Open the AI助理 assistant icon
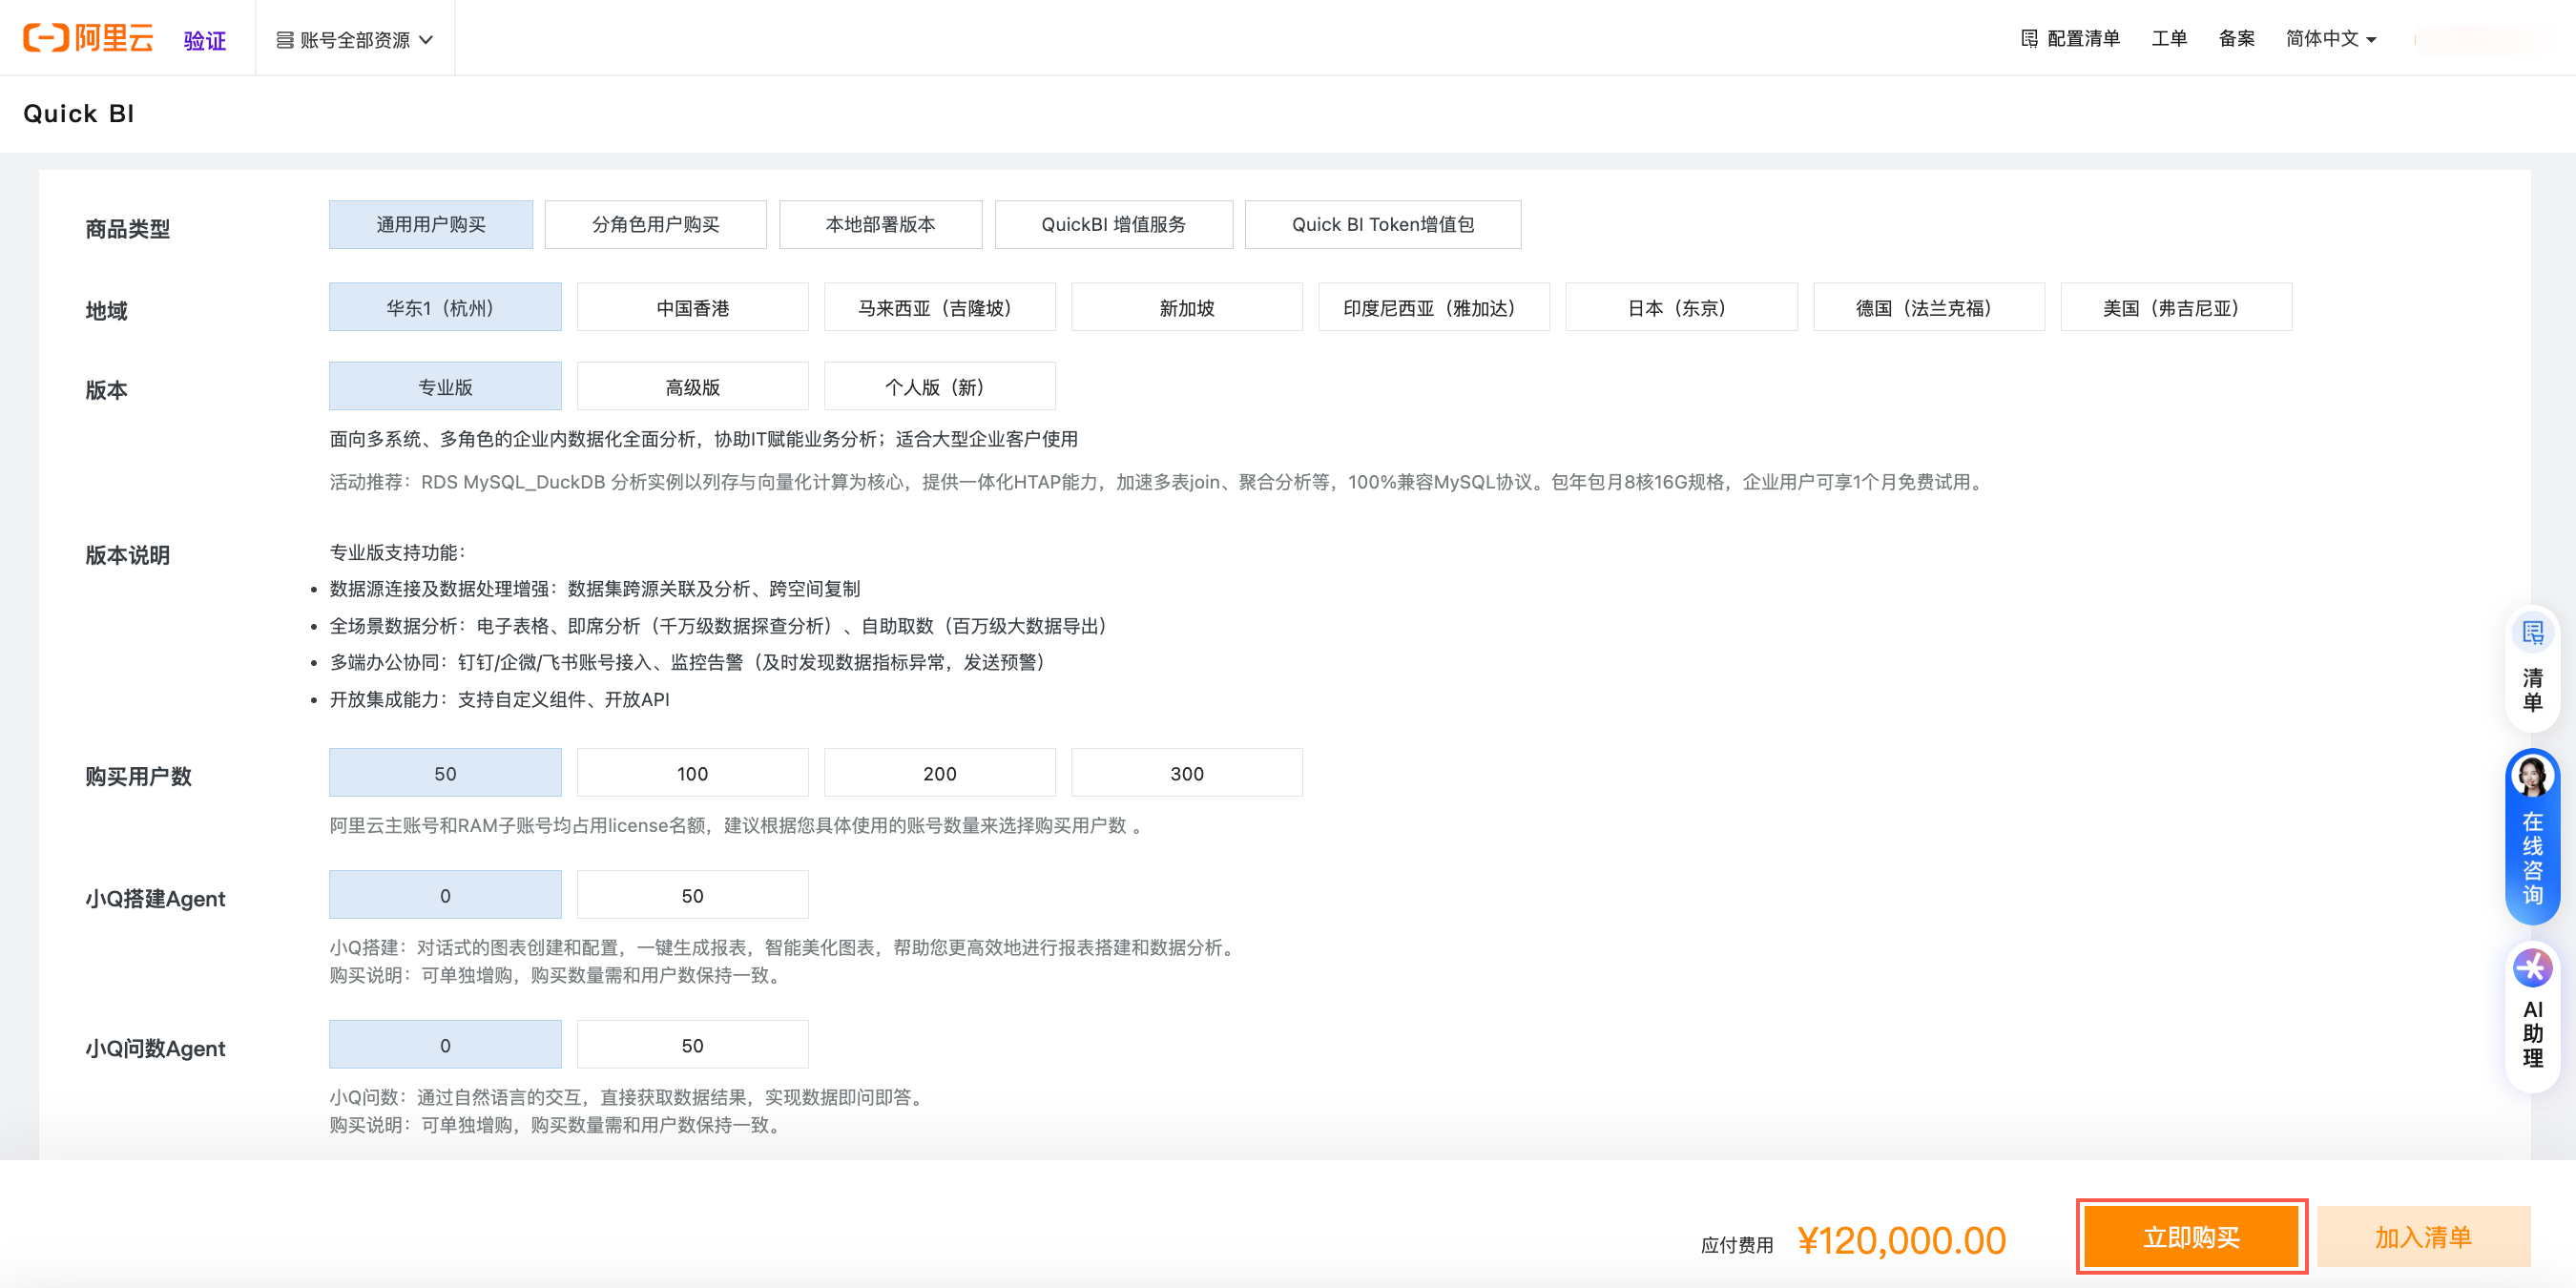This screenshot has height=1288, width=2576. [2532, 968]
